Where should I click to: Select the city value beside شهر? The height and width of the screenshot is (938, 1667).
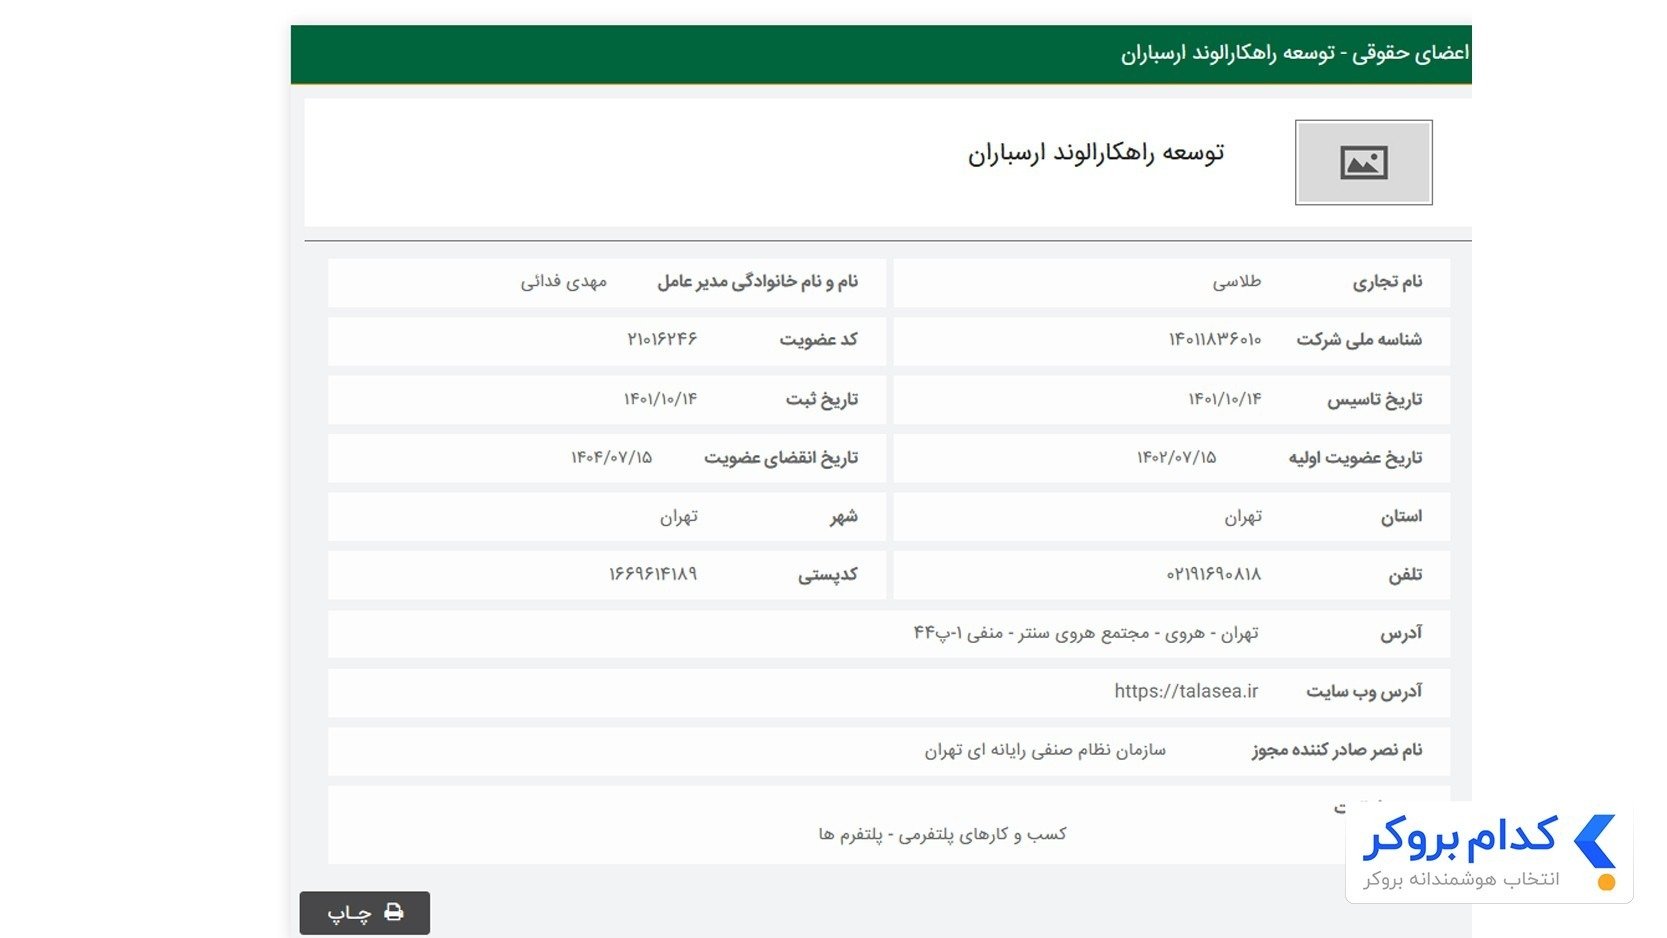pyautogui.click(x=678, y=516)
